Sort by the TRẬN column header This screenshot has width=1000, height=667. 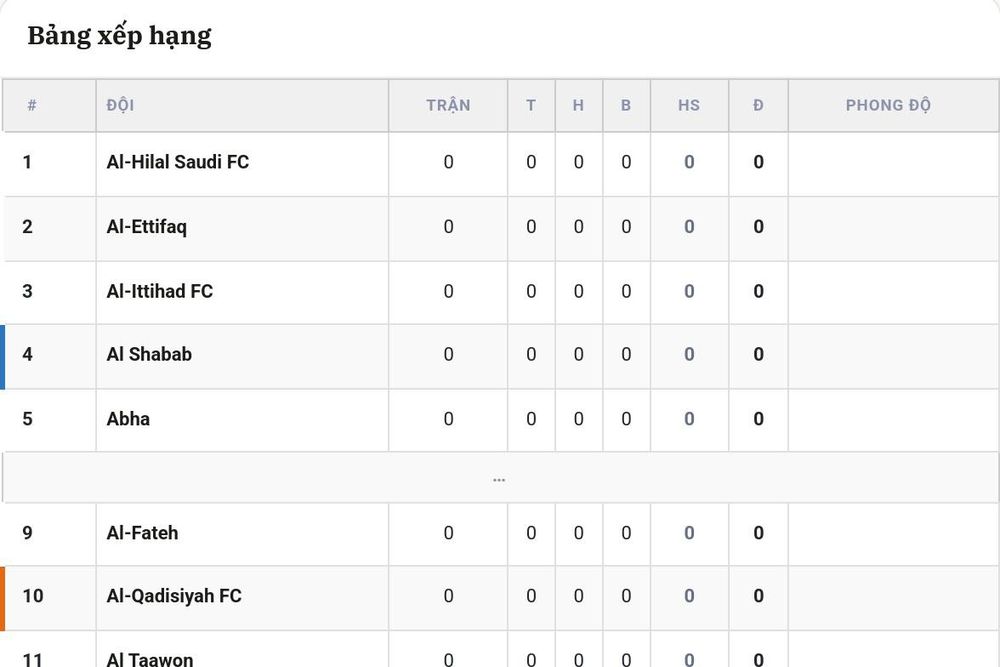pos(448,105)
